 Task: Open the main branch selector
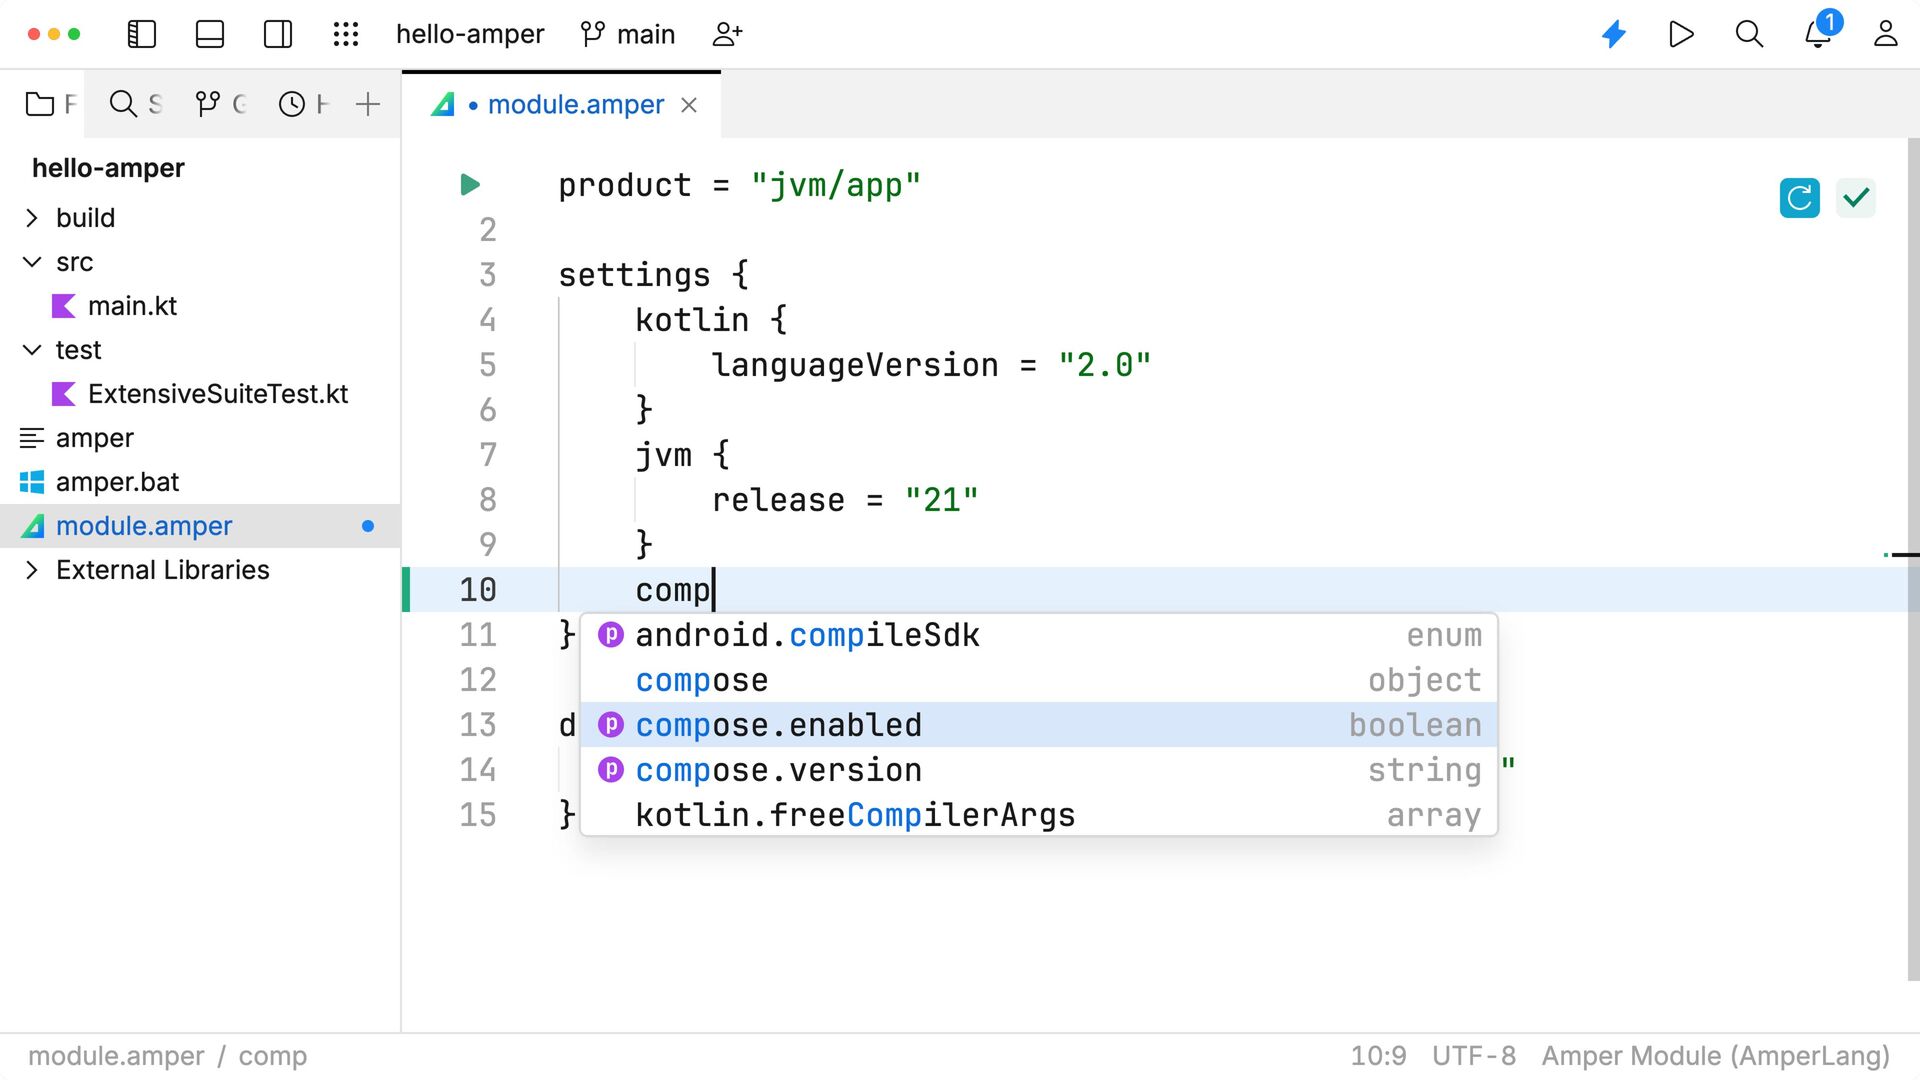pos(628,34)
